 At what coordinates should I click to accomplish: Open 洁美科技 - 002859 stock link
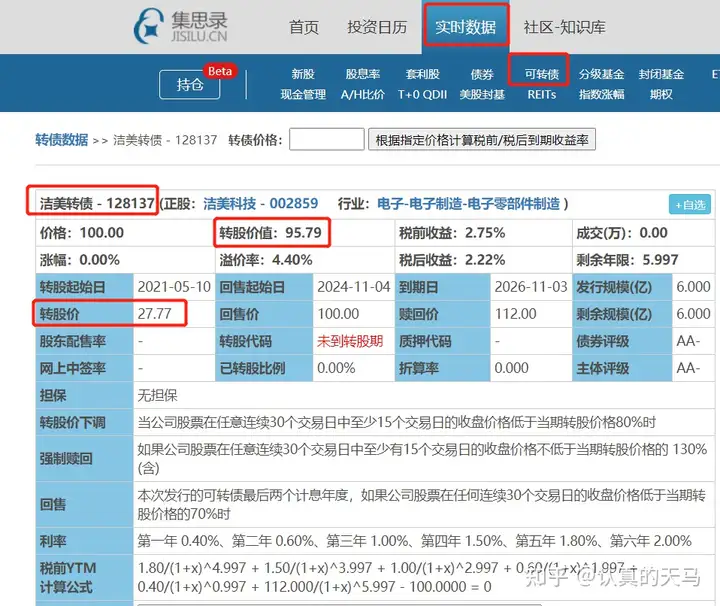pyautogui.click(x=260, y=203)
